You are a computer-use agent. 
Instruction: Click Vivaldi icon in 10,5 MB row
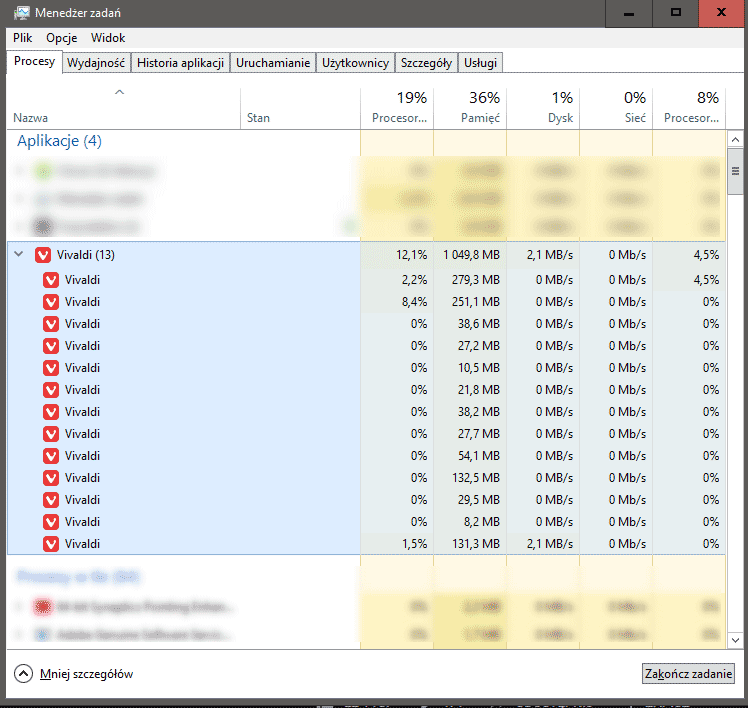[51, 368]
